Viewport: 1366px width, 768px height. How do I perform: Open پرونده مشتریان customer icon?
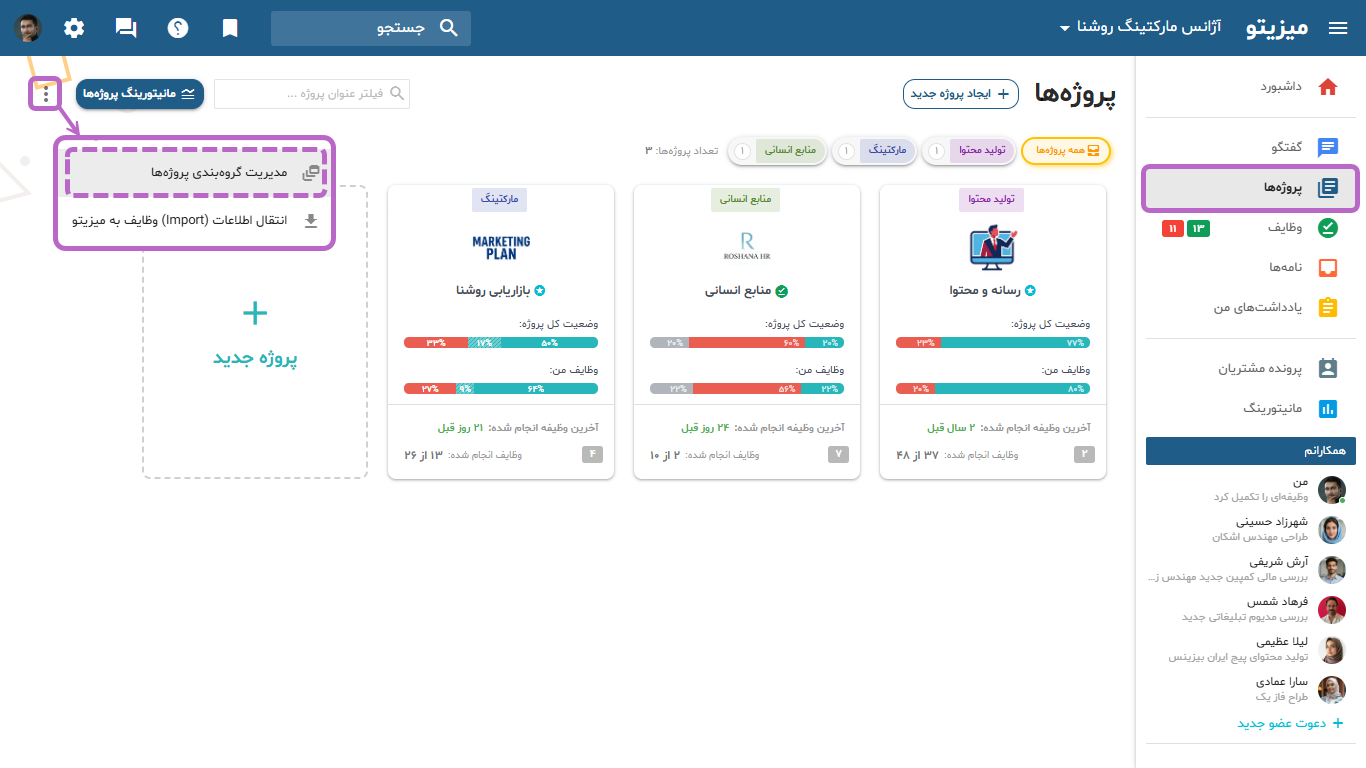[1328, 368]
